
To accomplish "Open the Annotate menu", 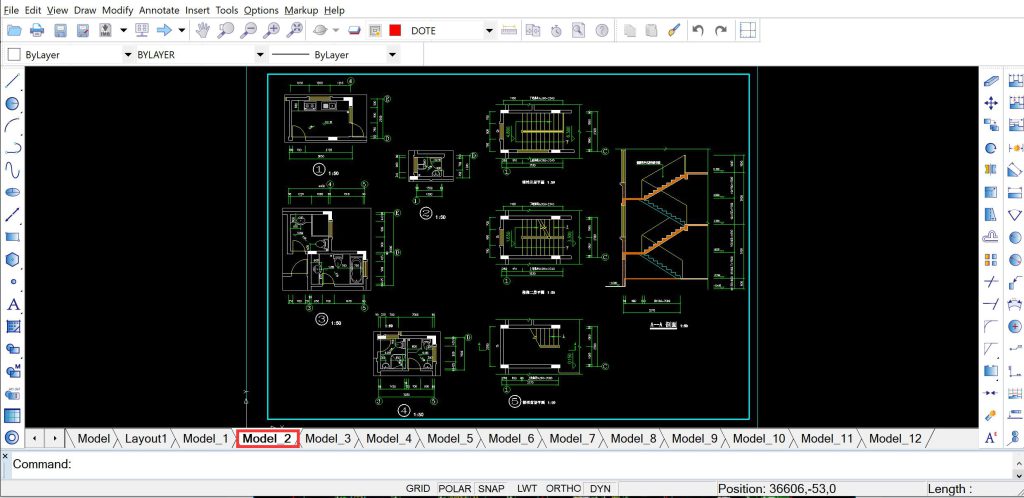I will pos(159,10).
